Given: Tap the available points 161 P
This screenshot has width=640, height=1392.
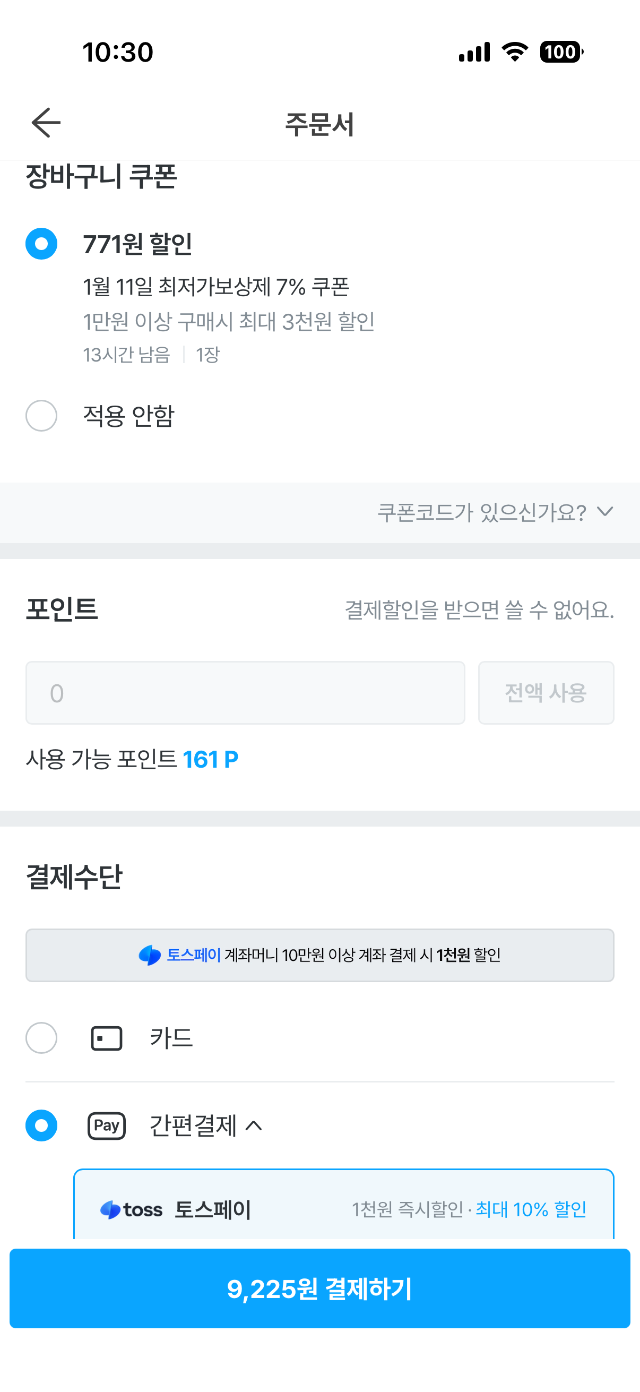Looking at the screenshot, I should click(x=210, y=760).
